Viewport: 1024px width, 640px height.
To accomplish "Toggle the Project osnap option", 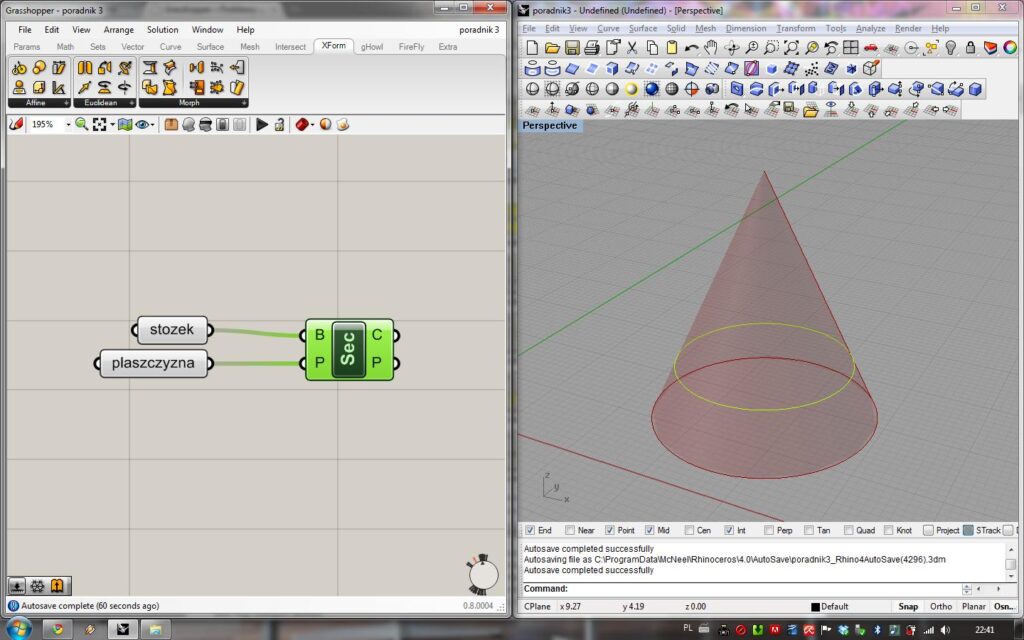I will [929, 530].
